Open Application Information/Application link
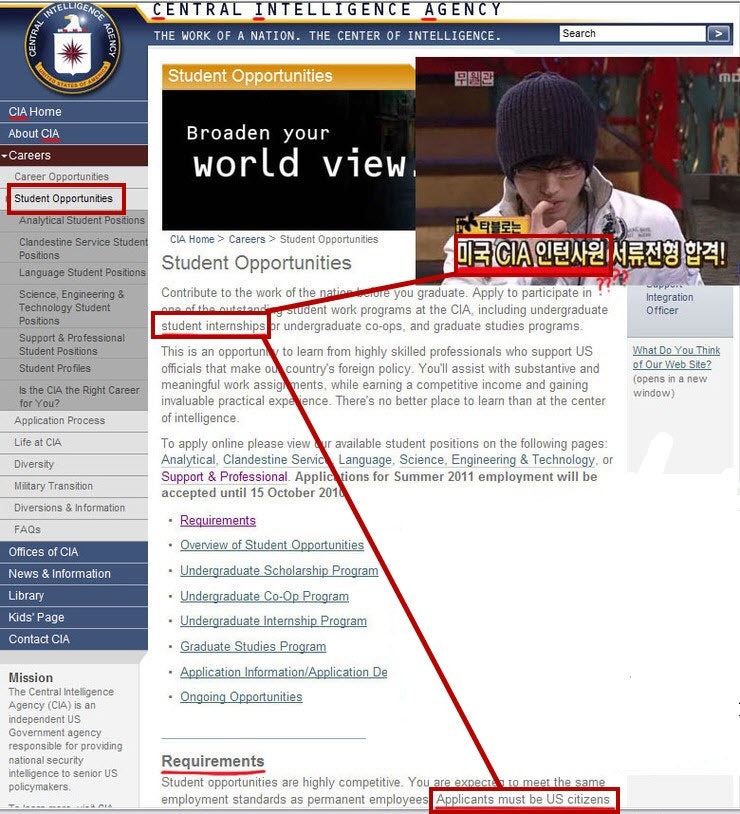The height and width of the screenshot is (814, 740). 284,672
